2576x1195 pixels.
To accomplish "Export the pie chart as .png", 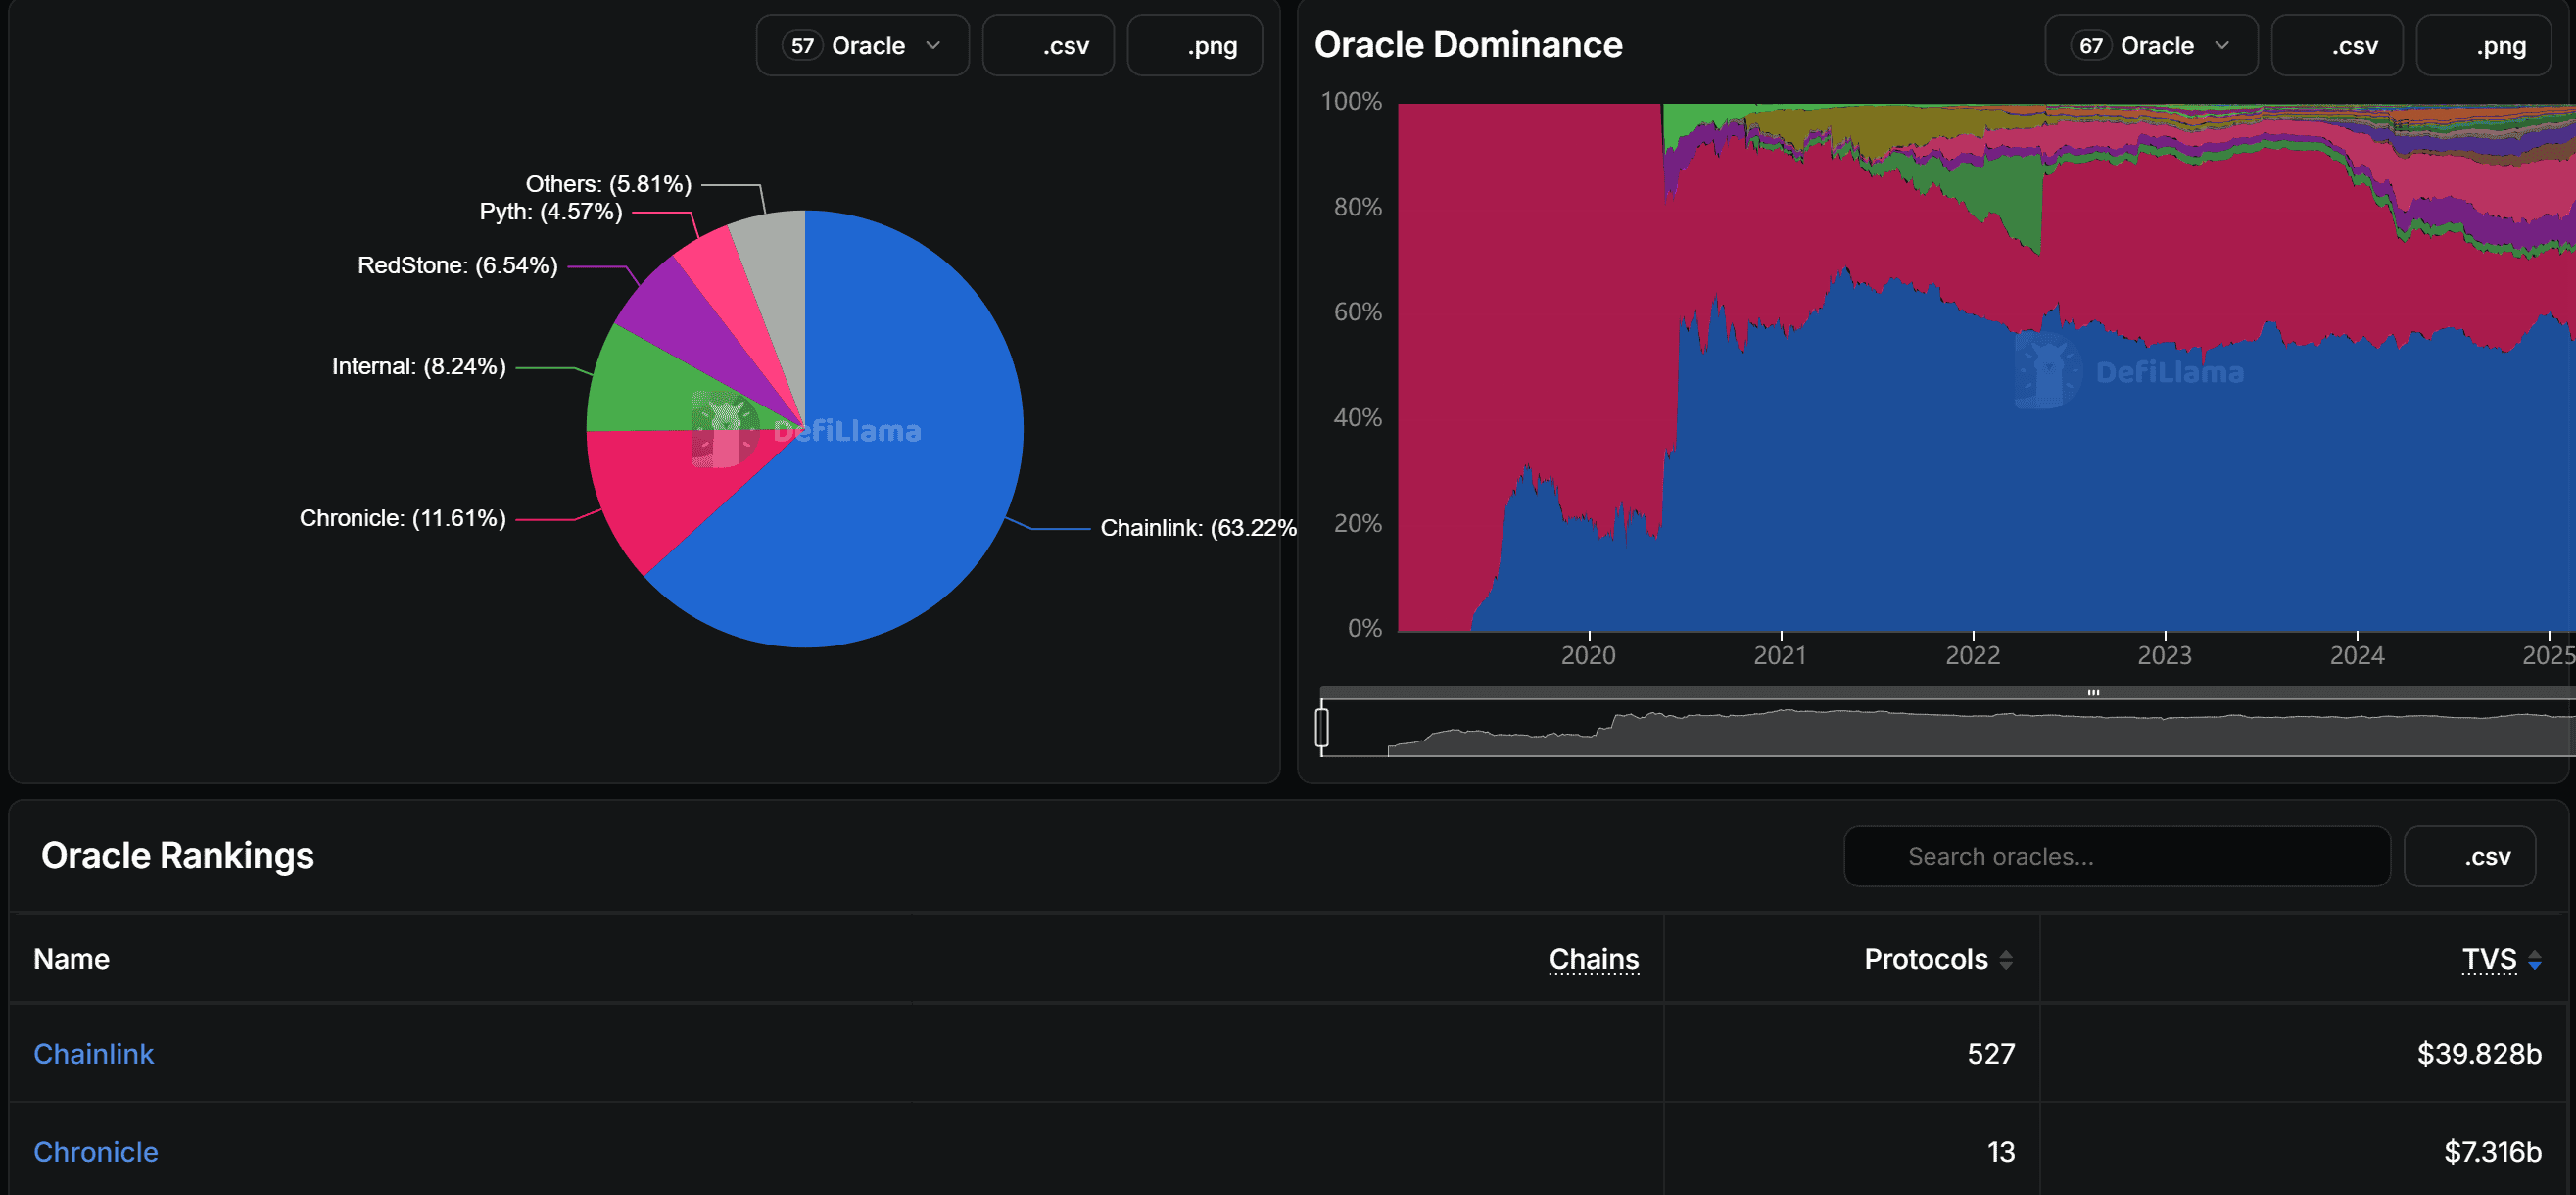I will tap(1194, 46).
